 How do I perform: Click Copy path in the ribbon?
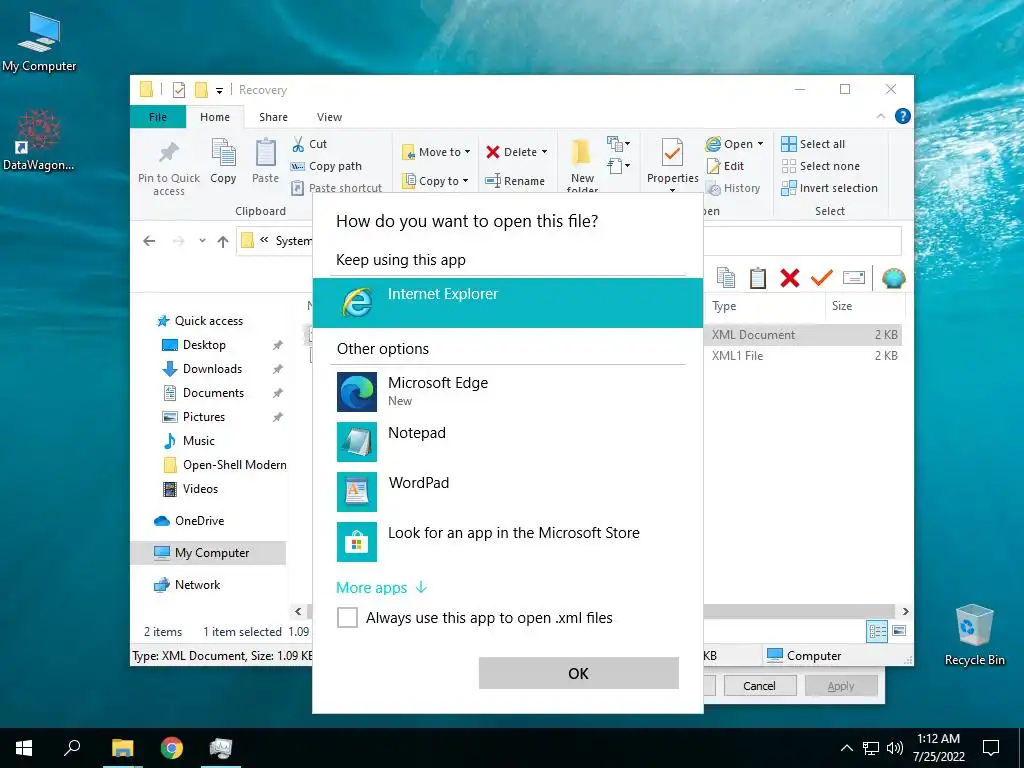tap(326, 166)
